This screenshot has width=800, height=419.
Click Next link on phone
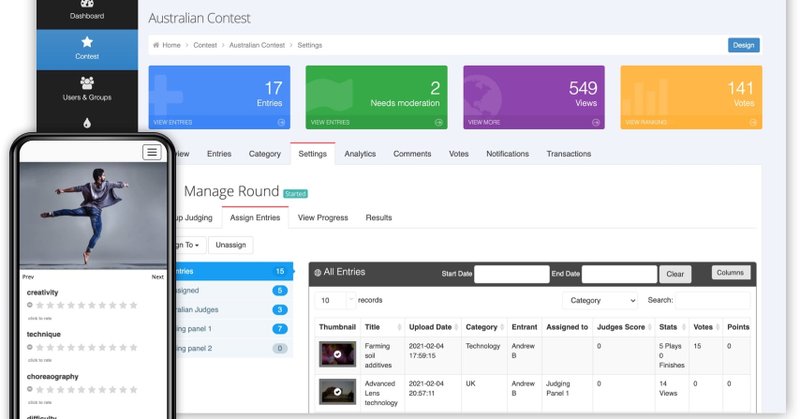(x=158, y=277)
